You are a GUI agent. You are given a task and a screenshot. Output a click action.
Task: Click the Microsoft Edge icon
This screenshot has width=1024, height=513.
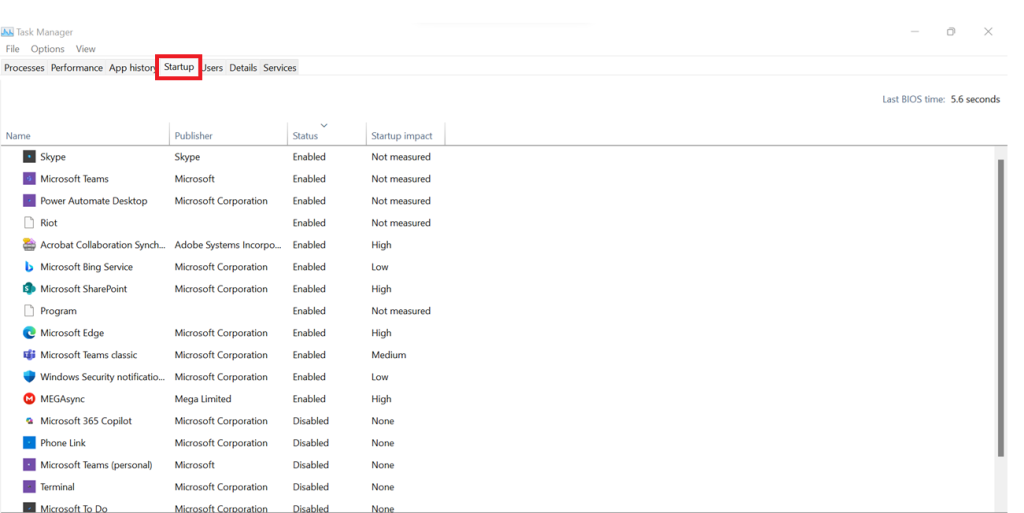[29, 333]
